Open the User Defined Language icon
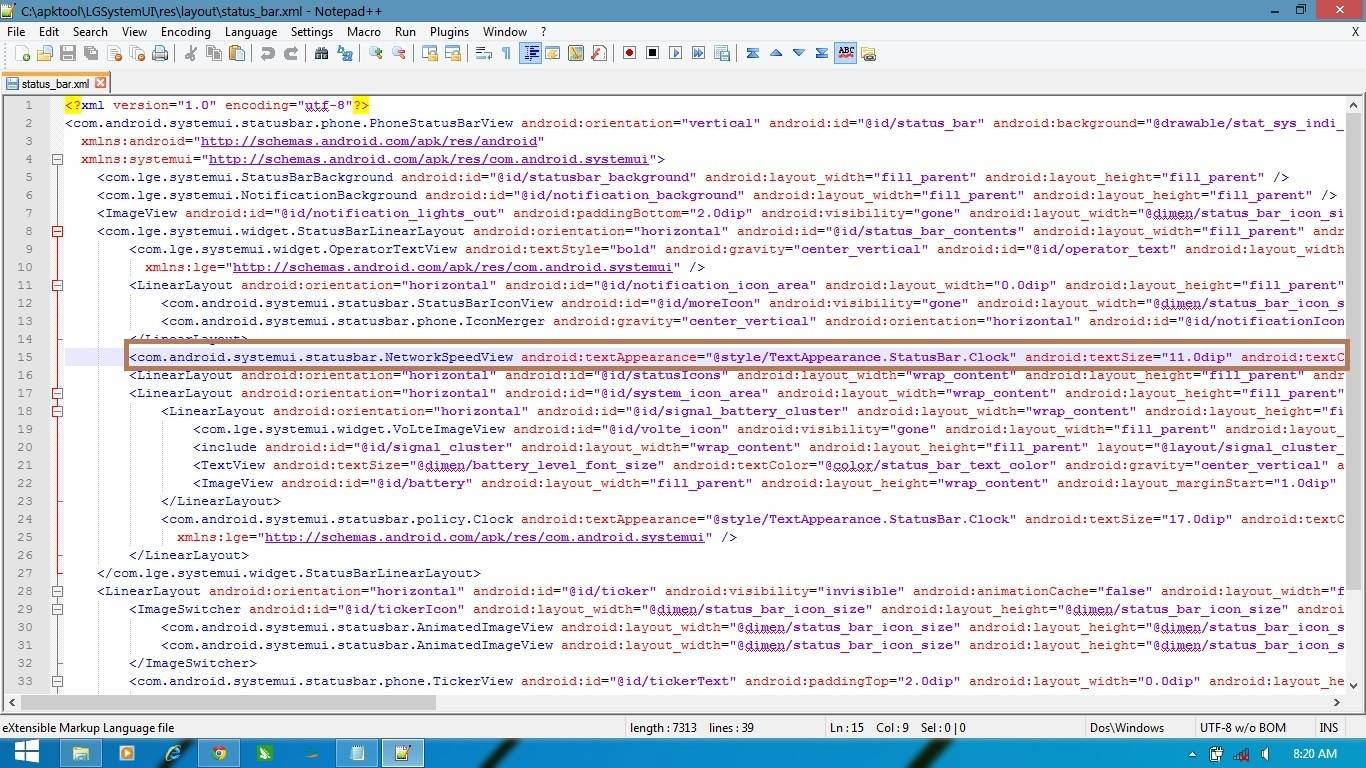 click(553, 53)
